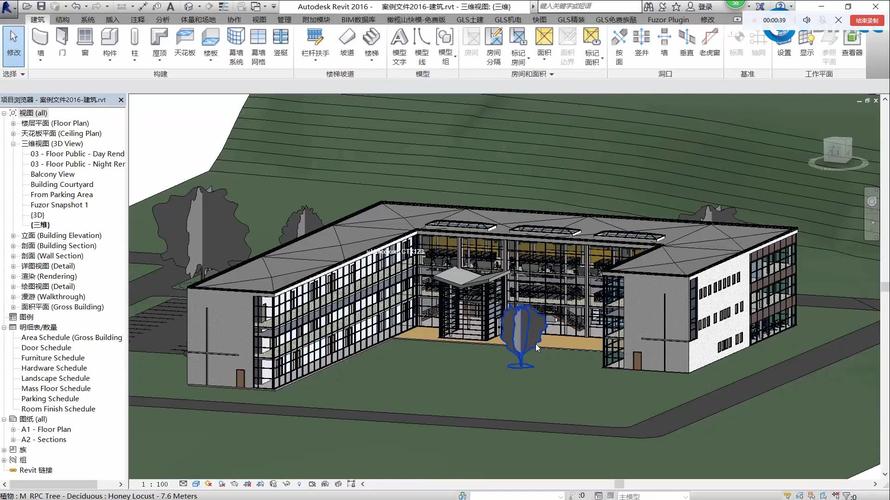Click the 1 : 100 view scale
This screenshot has width=890, height=500.
click(154, 484)
